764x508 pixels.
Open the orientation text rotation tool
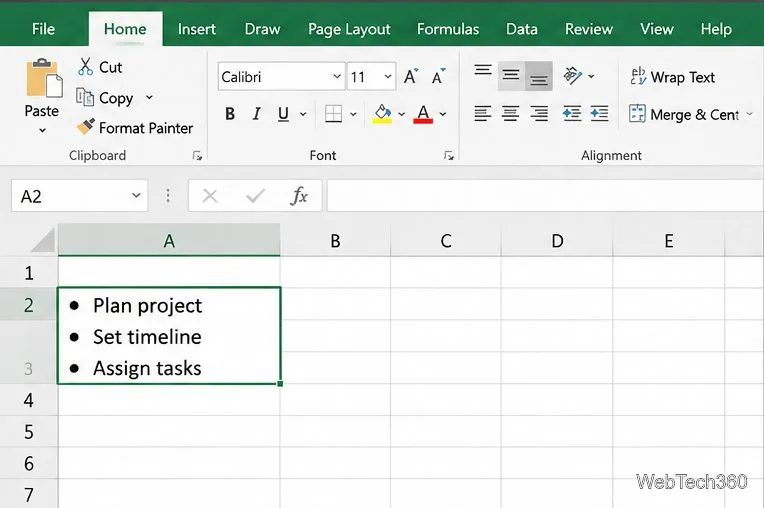[x=573, y=76]
